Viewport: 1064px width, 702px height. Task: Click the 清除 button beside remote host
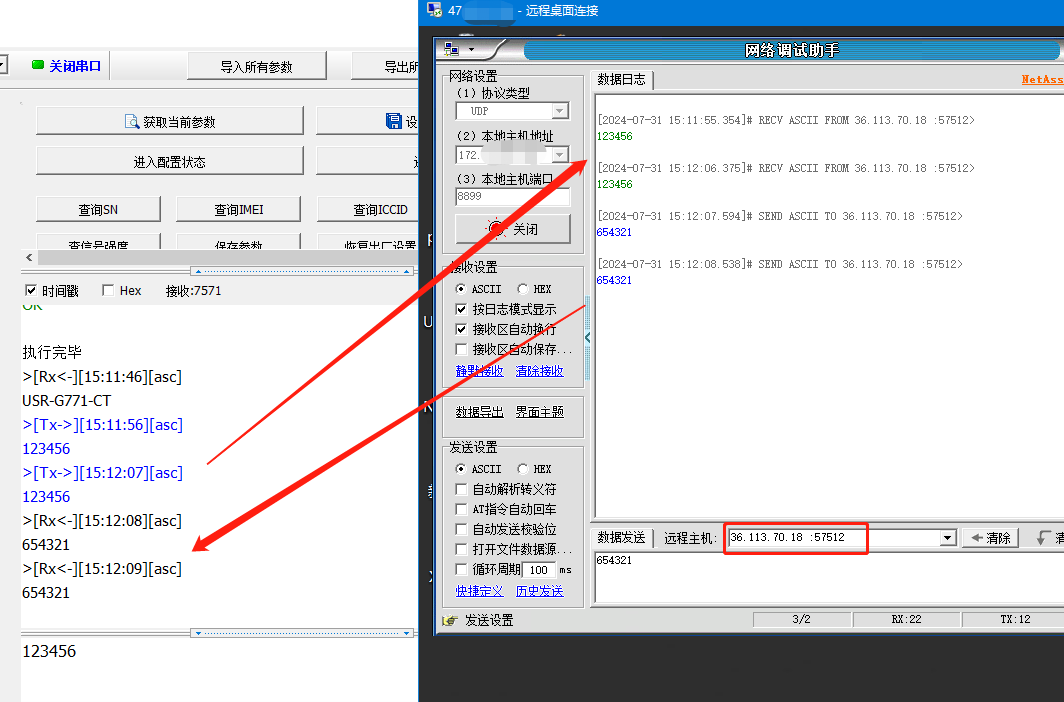tap(990, 538)
